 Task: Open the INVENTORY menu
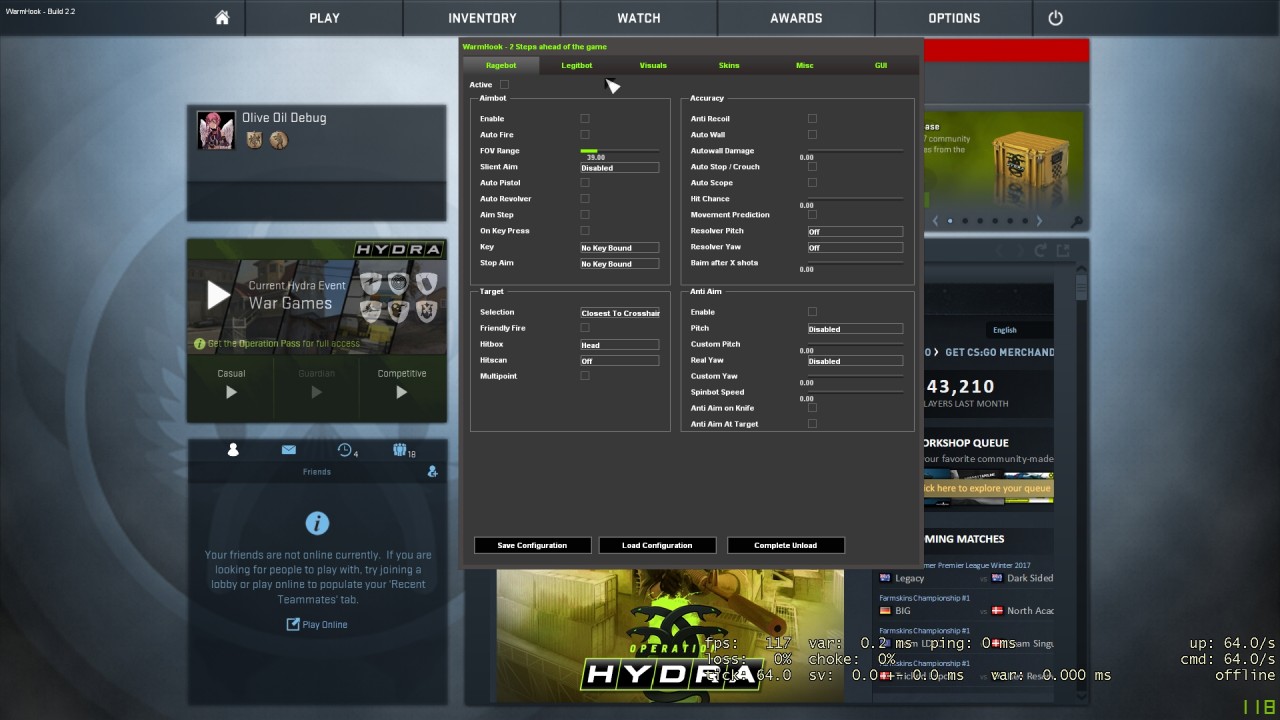click(482, 18)
